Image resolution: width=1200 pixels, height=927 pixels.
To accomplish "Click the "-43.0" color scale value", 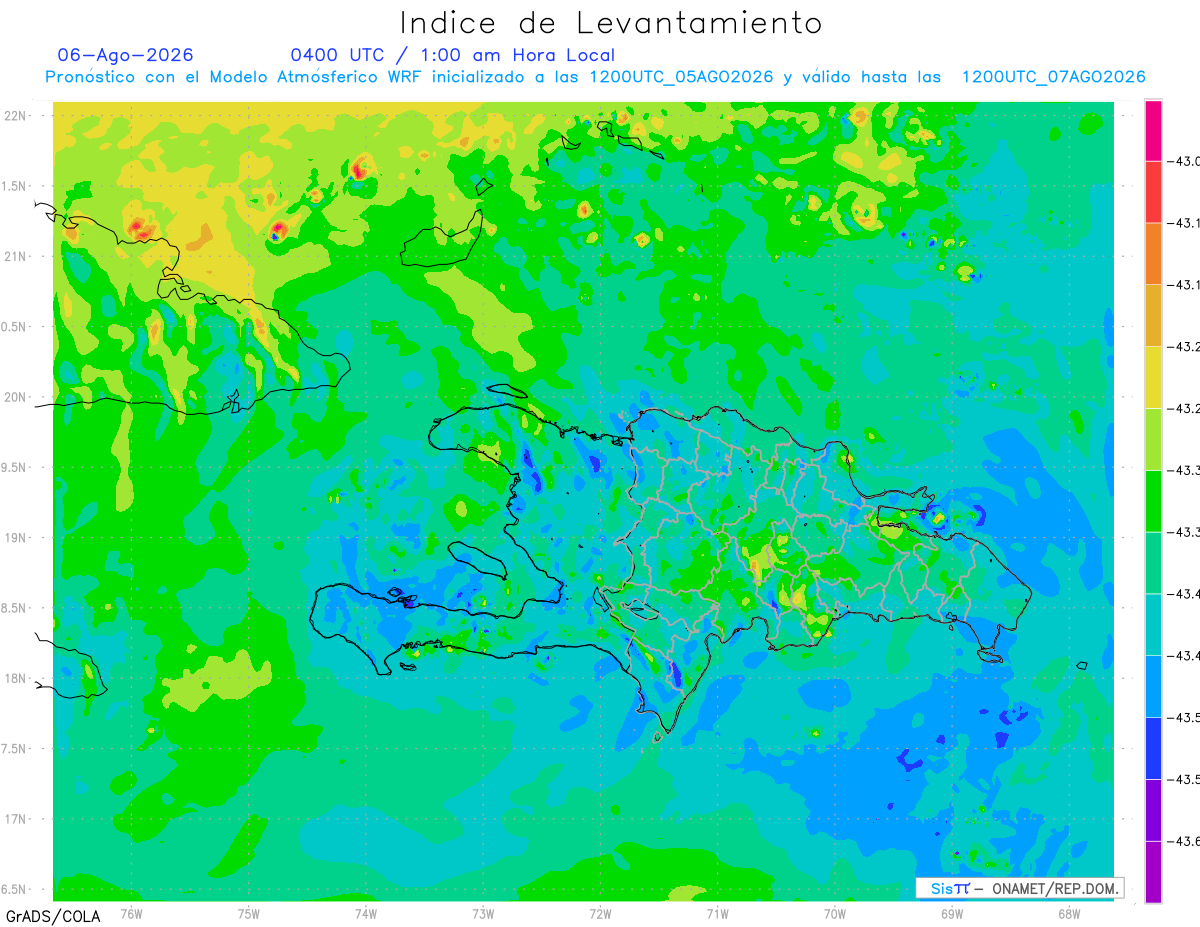I will pyautogui.click(x=1186, y=162).
